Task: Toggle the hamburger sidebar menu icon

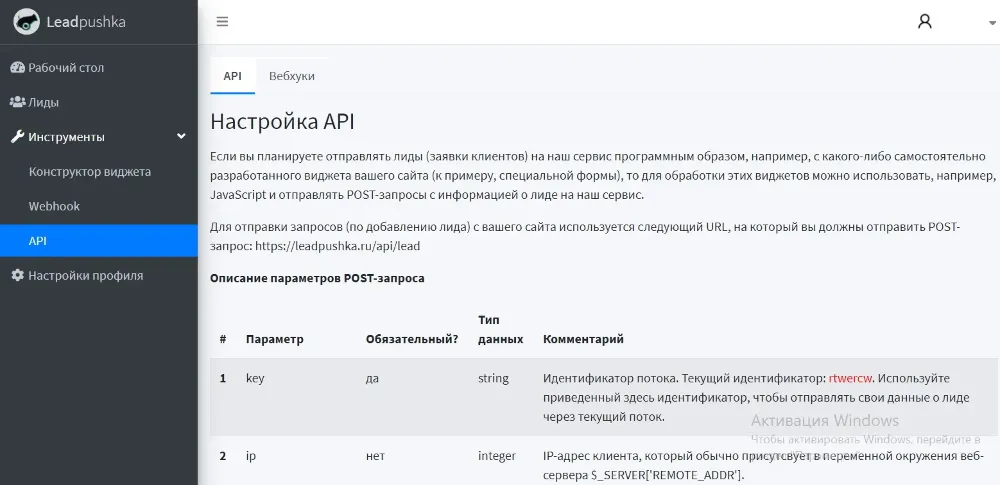Action: [x=222, y=22]
